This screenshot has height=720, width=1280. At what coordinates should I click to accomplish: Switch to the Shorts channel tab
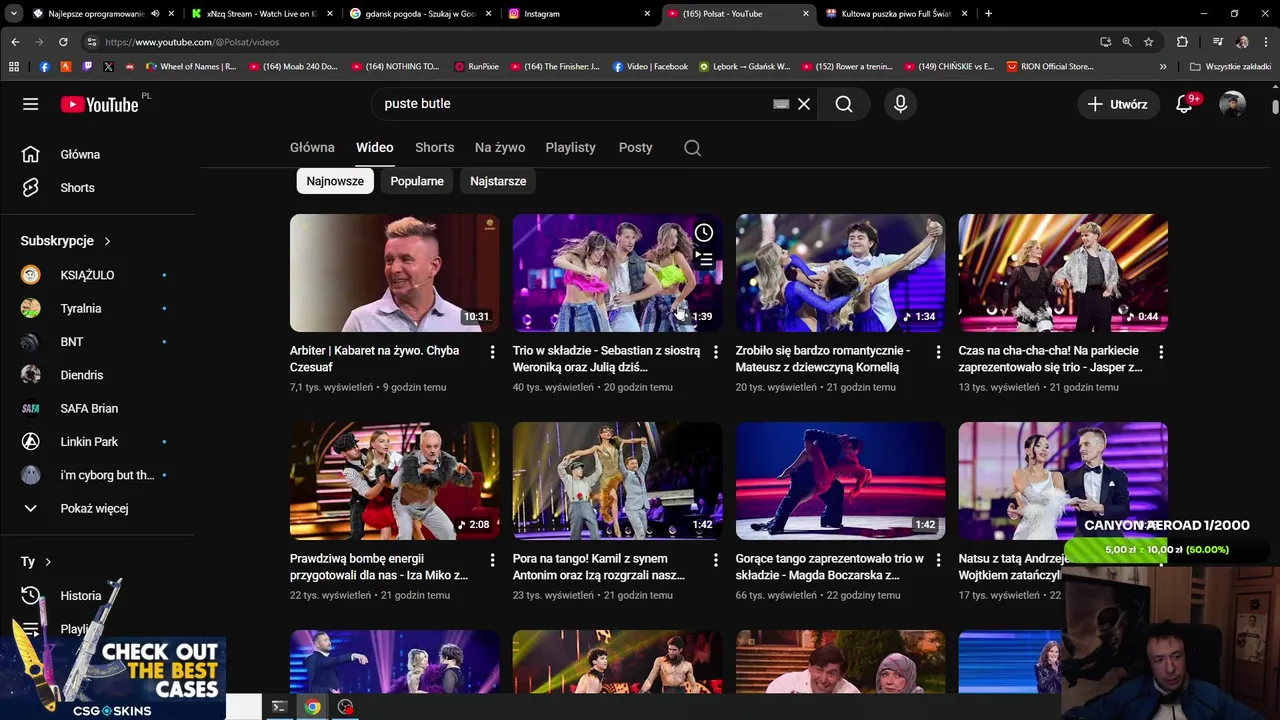[x=434, y=147]
